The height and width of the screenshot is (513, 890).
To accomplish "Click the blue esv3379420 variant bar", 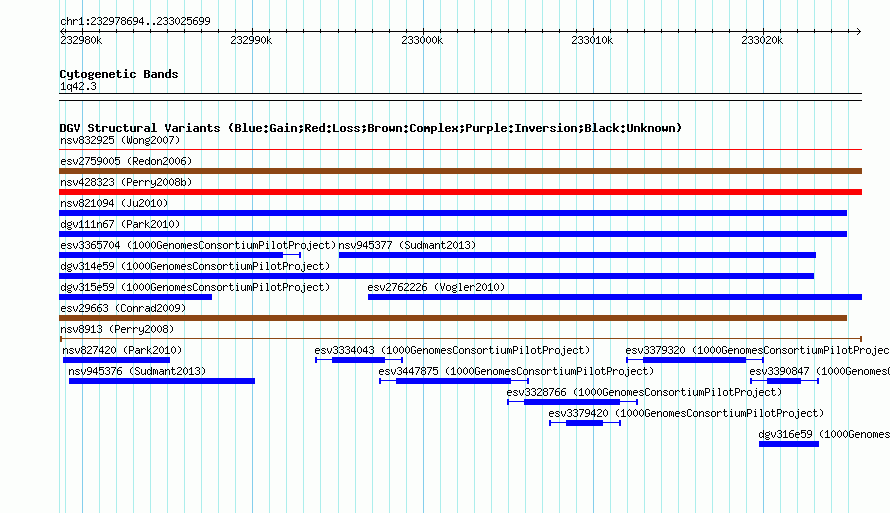I will pyautogui.click(x=585, y=423).
